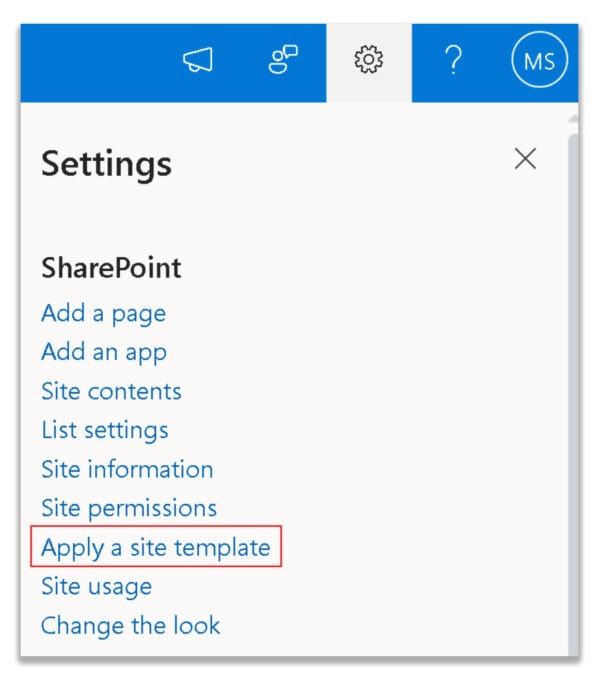Select Change the look
This screenshot has width=600, height=681.
tap(130, 625)
